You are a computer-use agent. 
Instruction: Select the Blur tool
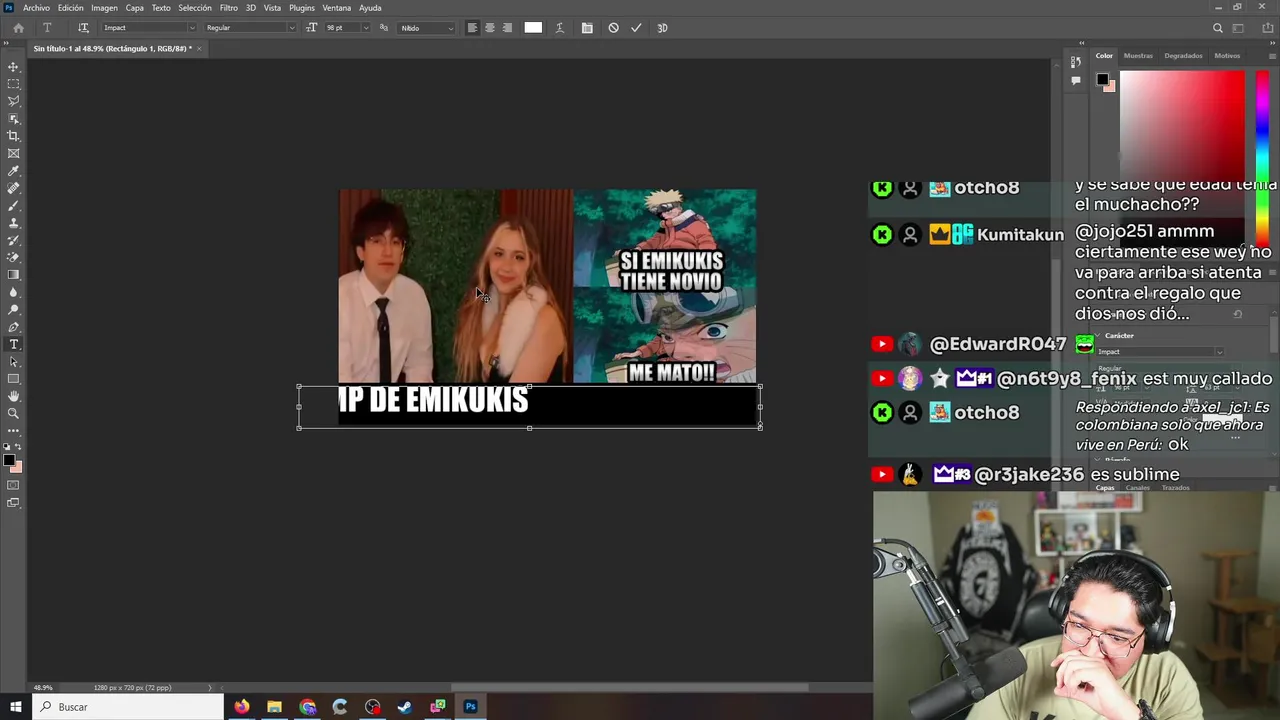pos(13,292)
